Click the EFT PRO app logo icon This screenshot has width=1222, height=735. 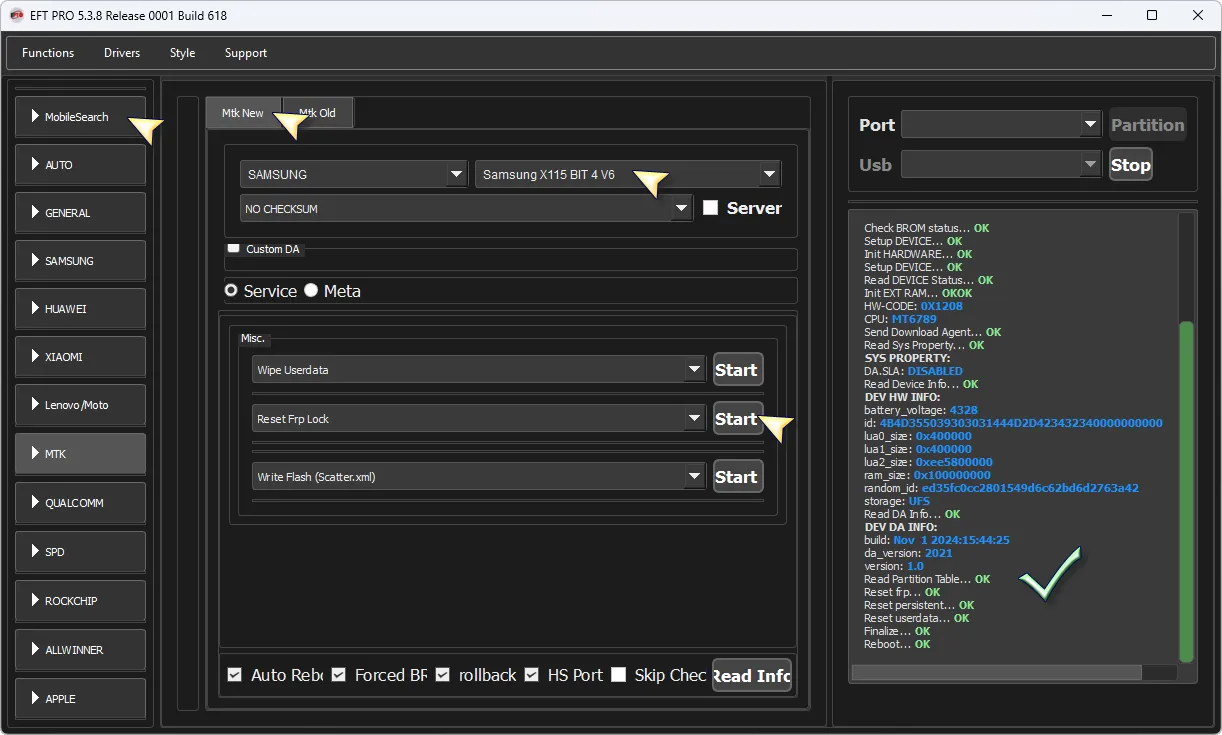(x=16, y=15)
